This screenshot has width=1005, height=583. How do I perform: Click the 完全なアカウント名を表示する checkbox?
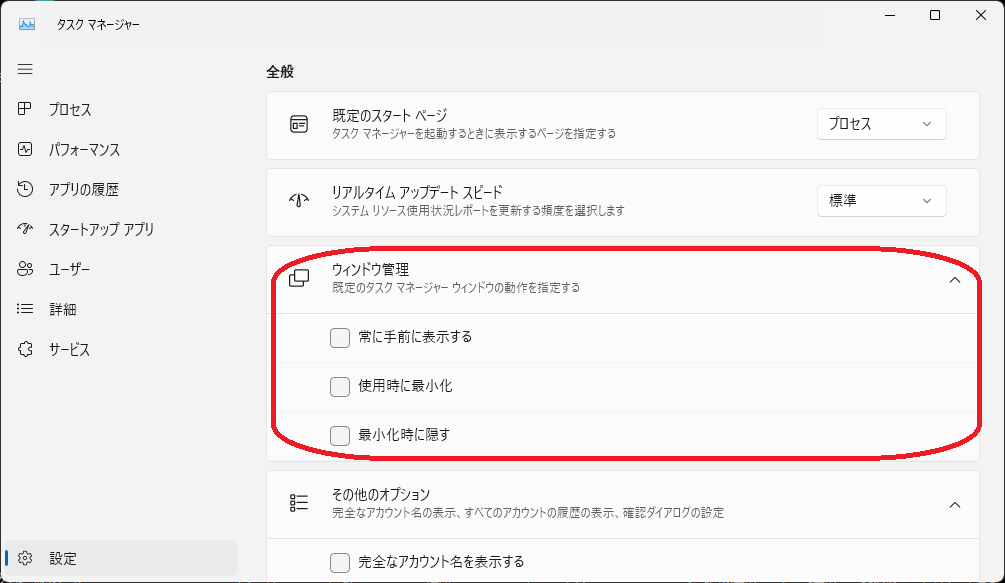pos(340,562)
